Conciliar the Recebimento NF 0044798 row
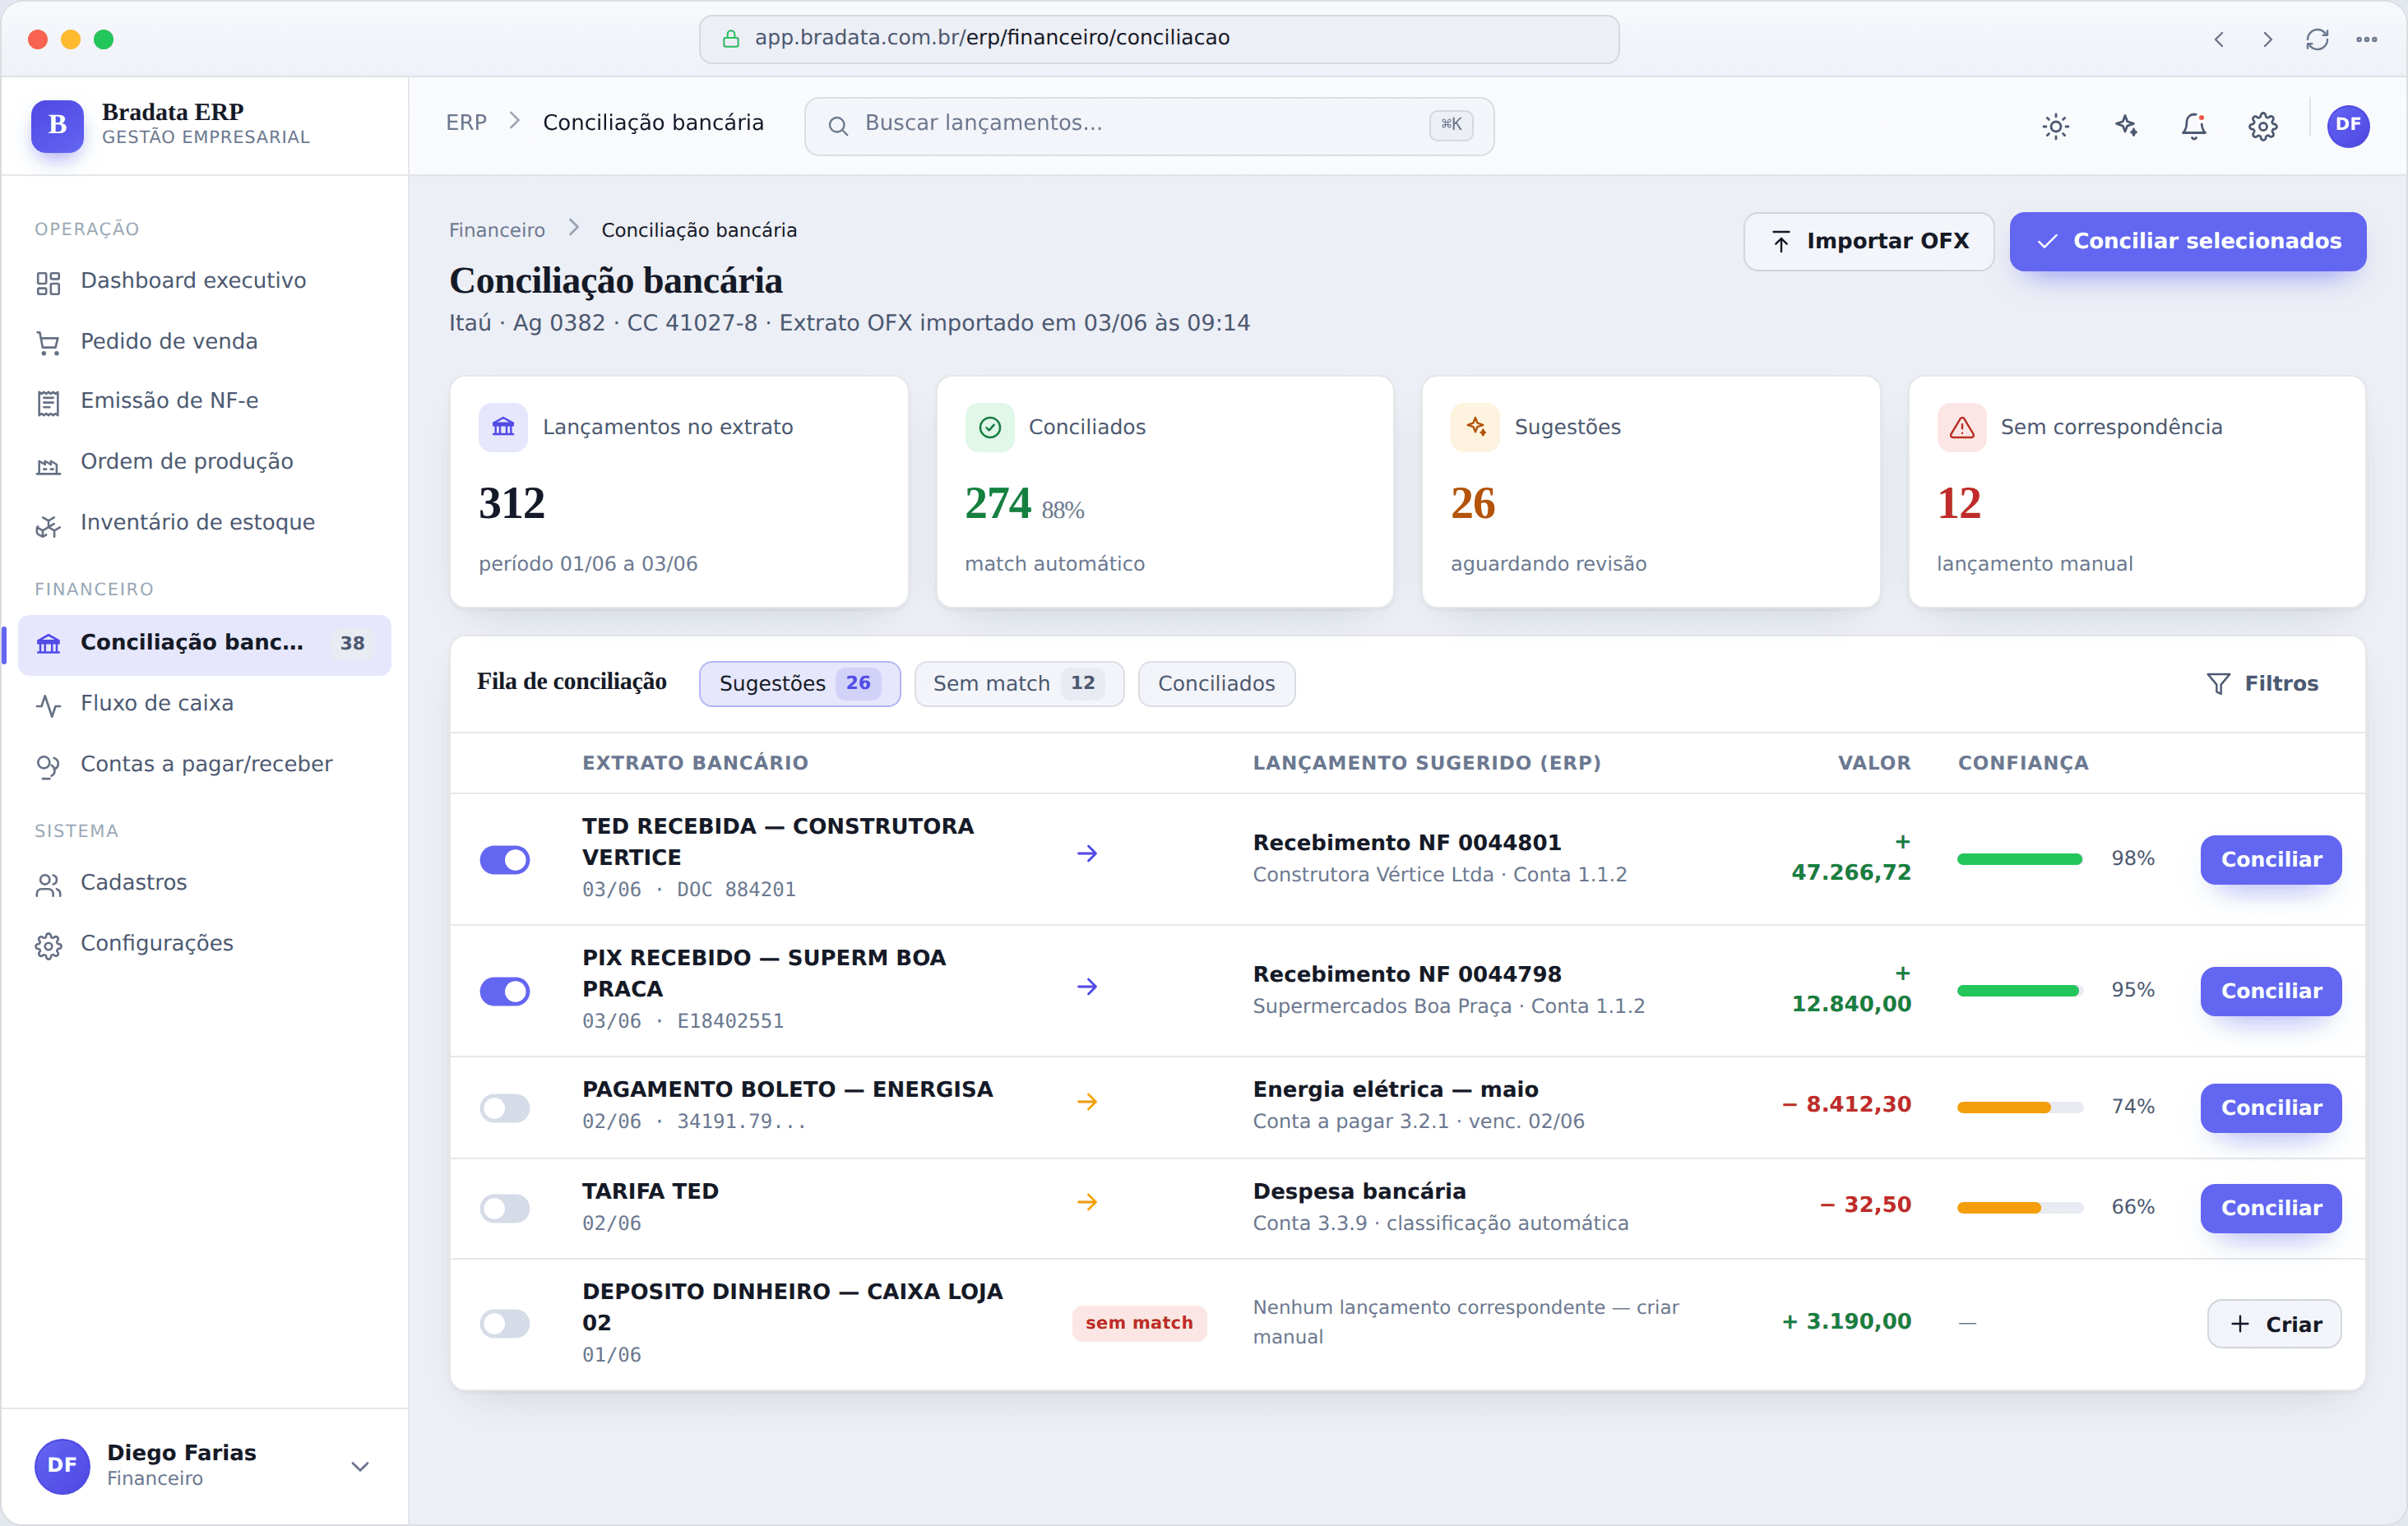The height and width of the screenshot is (1526, 2408). coord(2270,992)
